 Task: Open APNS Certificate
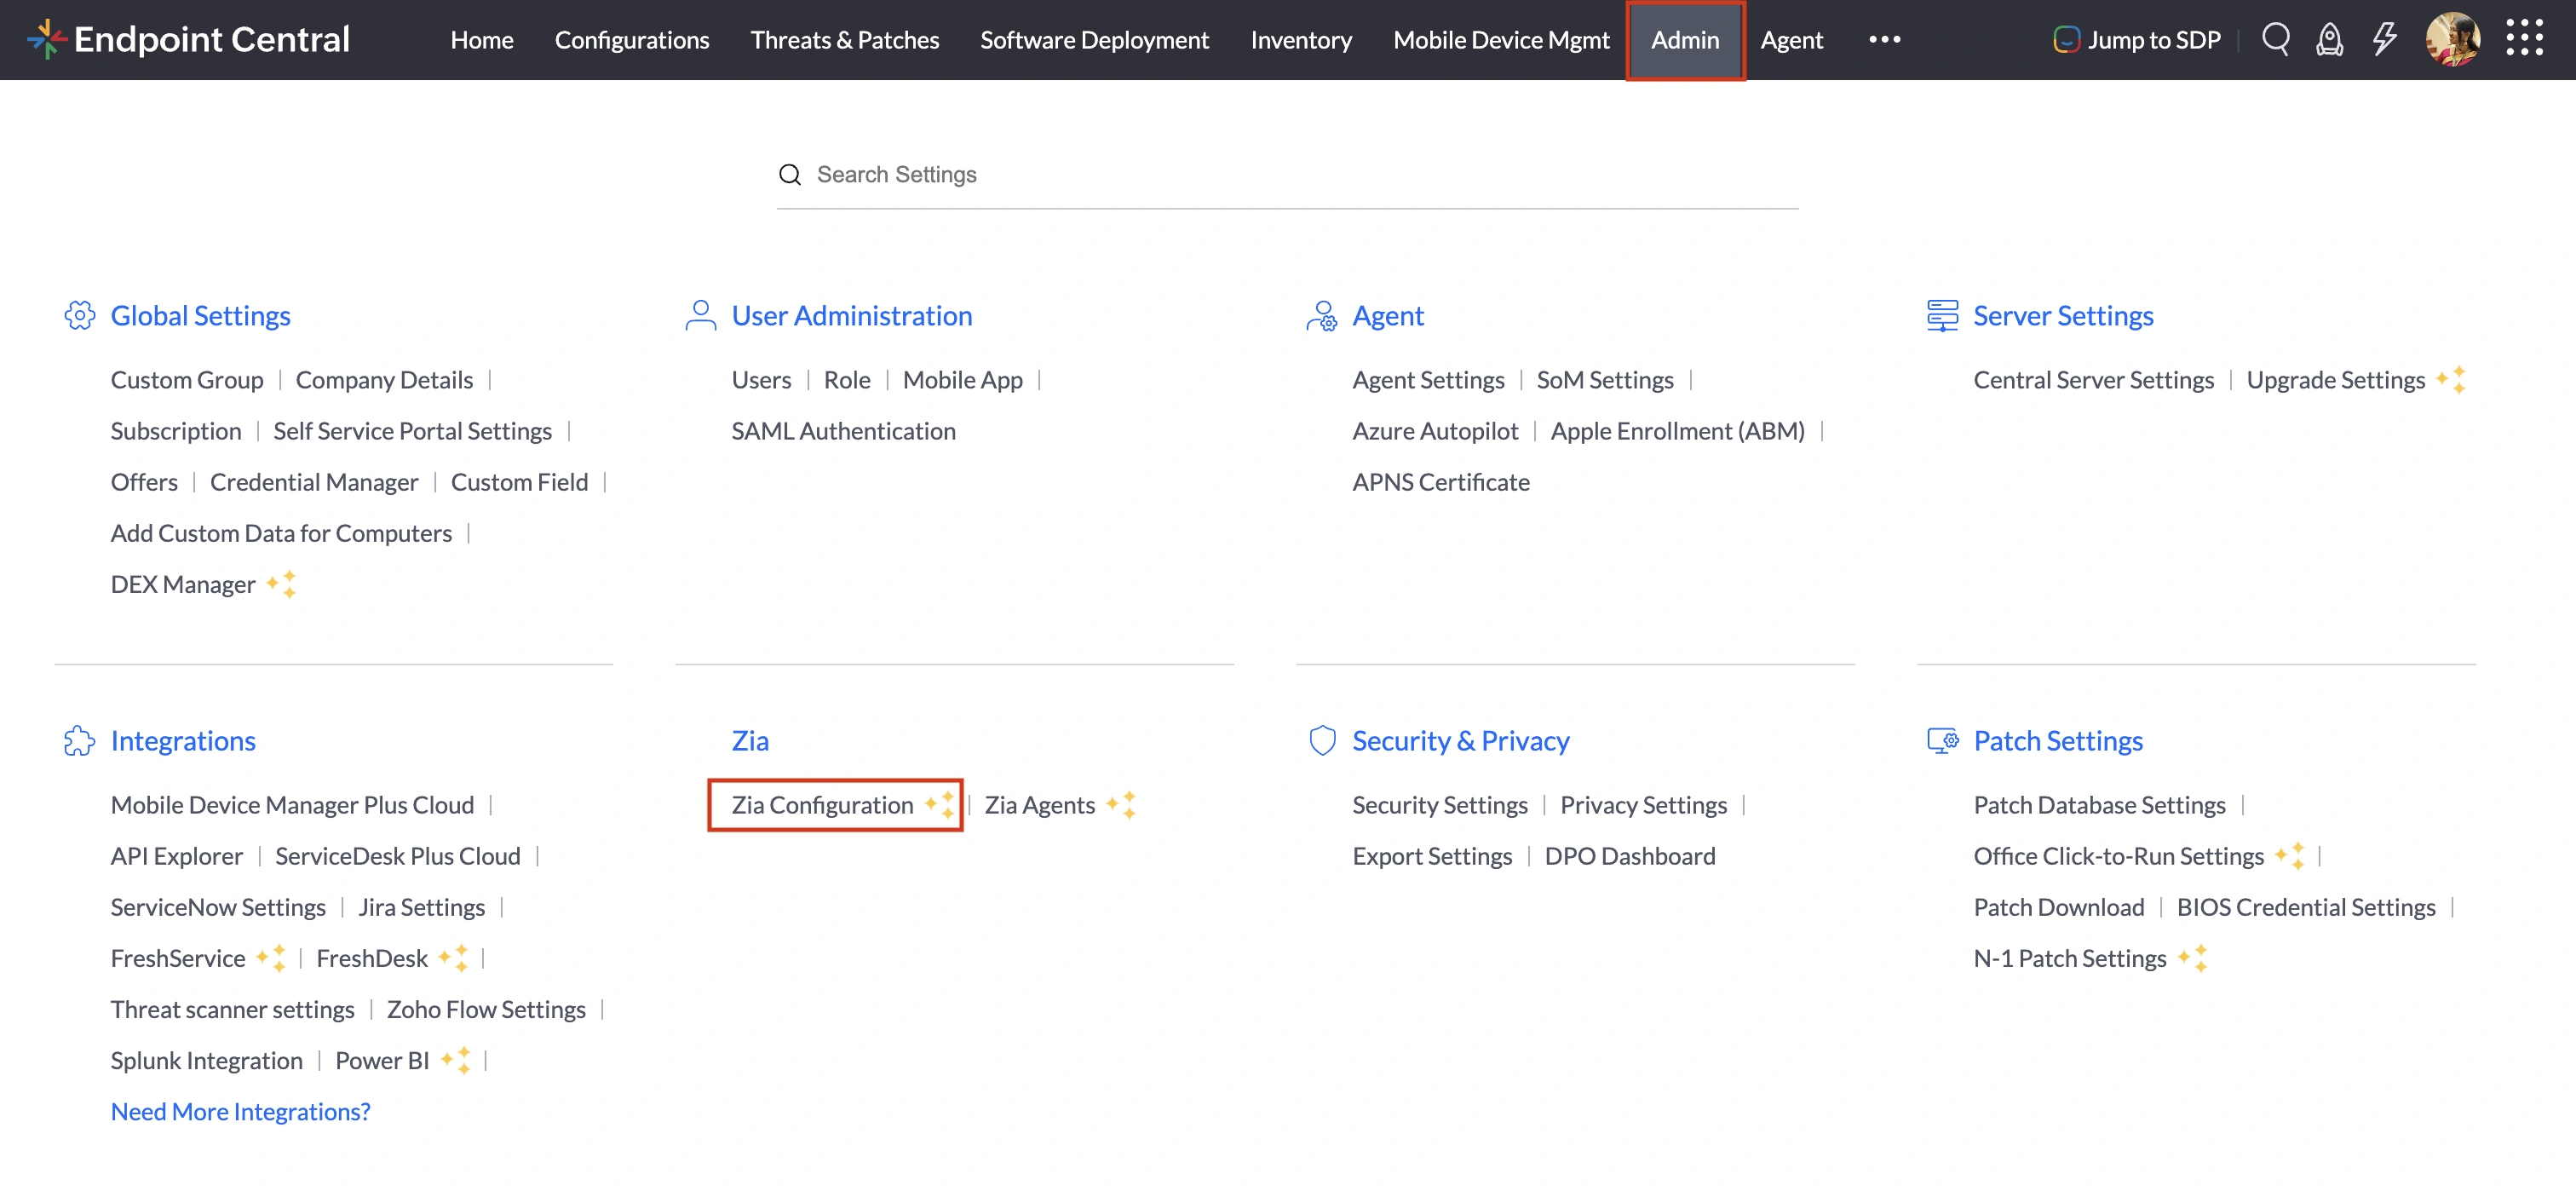point(1441,481)
